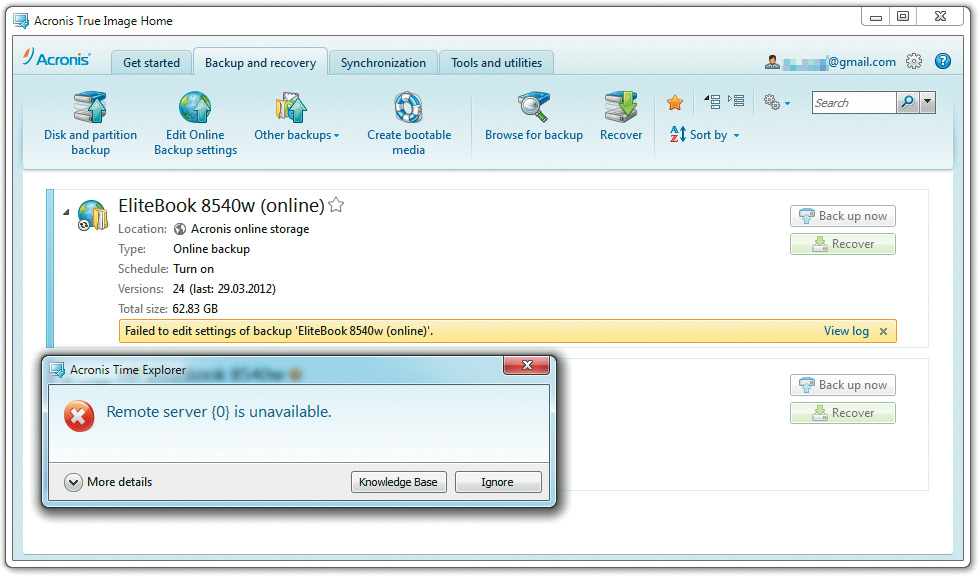Click the orange favorites star in toolbar

pyautogui.click(x=675, y=103)
